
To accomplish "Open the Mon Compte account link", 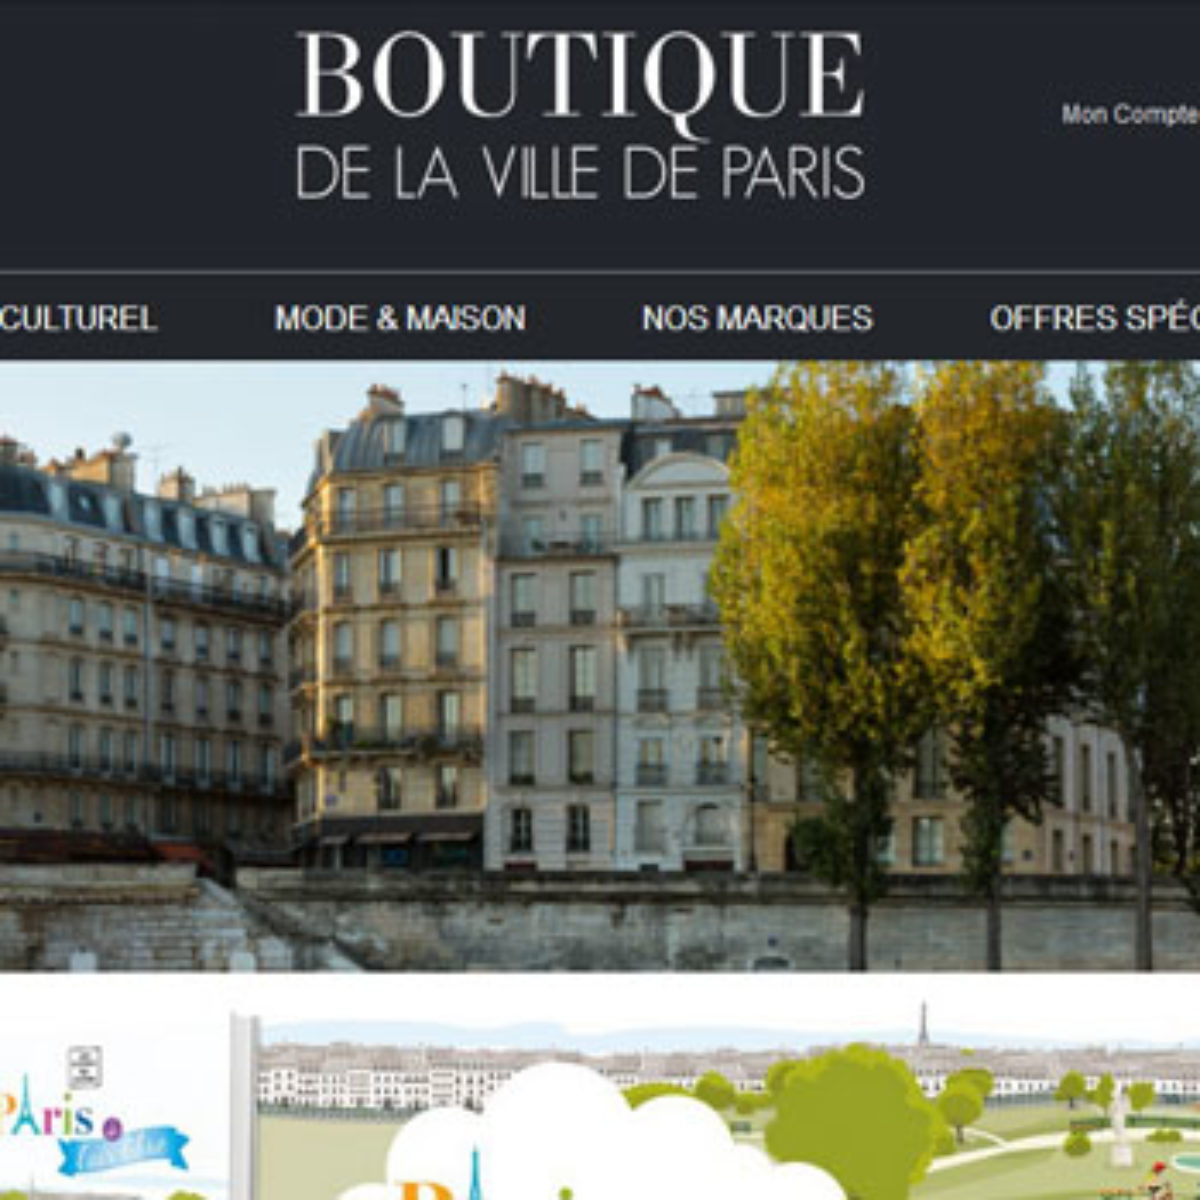I will click(1131, 114).
